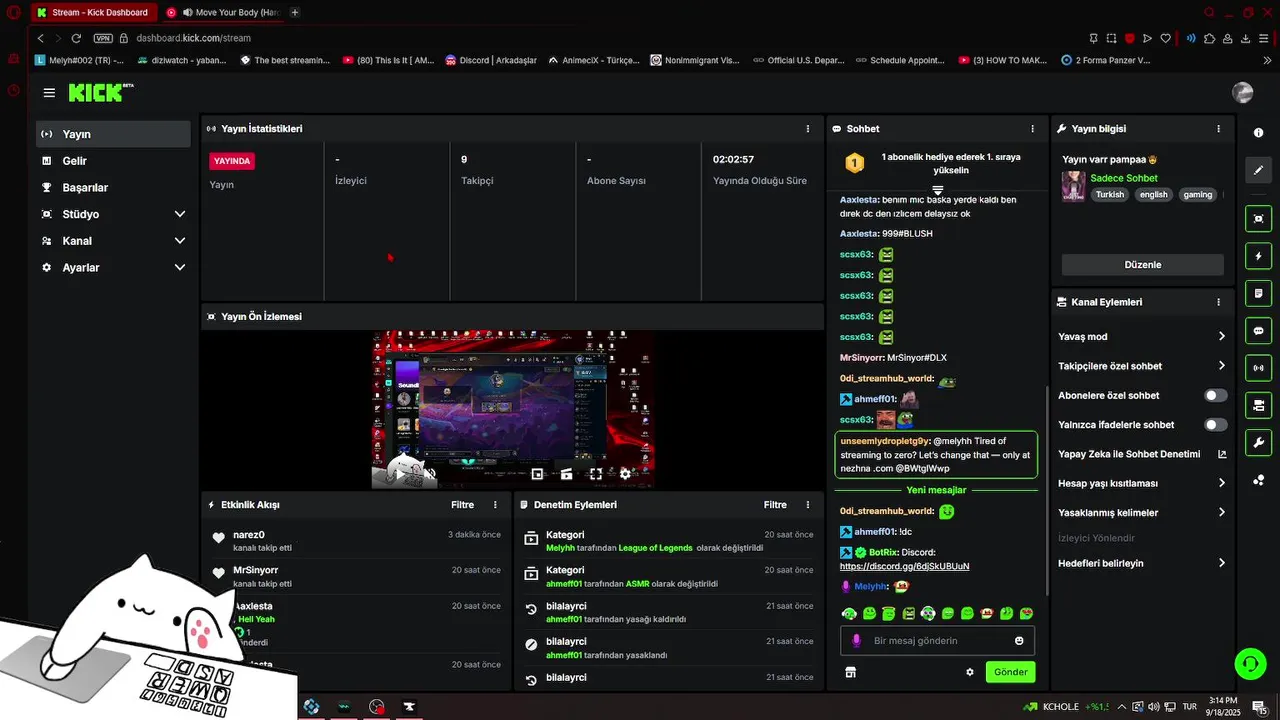Screen dimensions: 1280x720
Task: Open Yavaş mod options arrow
Action: coord(1222,337)
